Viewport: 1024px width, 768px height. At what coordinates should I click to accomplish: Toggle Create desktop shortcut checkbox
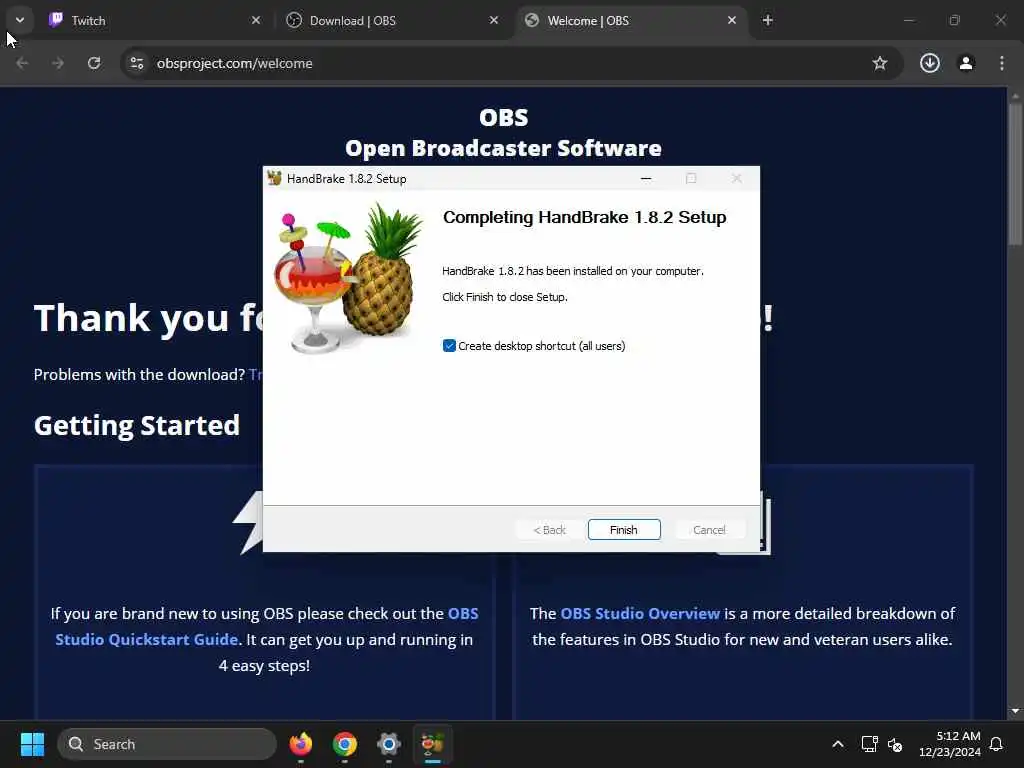[449, 345]
